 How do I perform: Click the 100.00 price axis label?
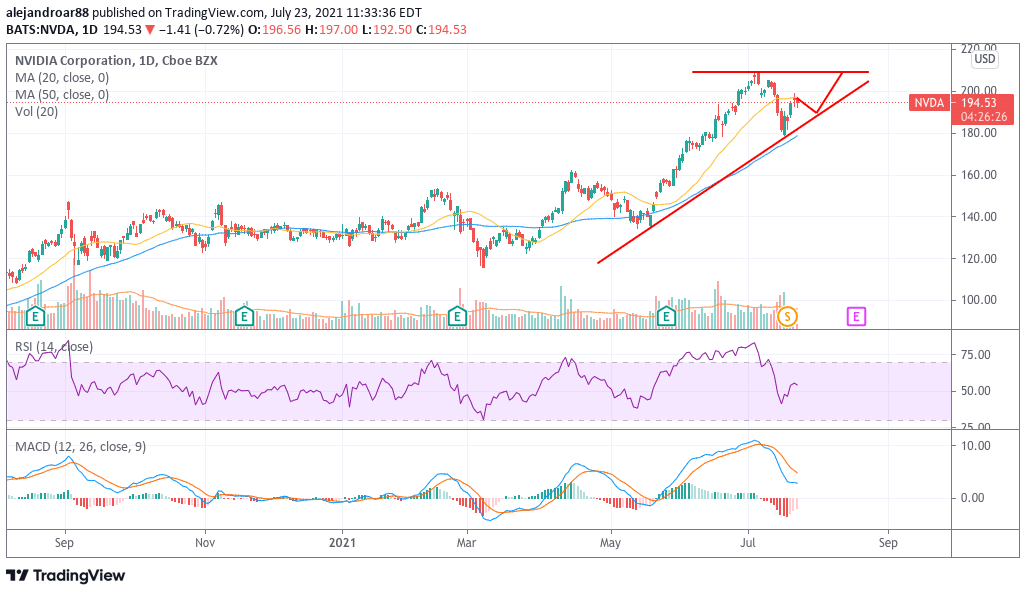coord(978,300)
